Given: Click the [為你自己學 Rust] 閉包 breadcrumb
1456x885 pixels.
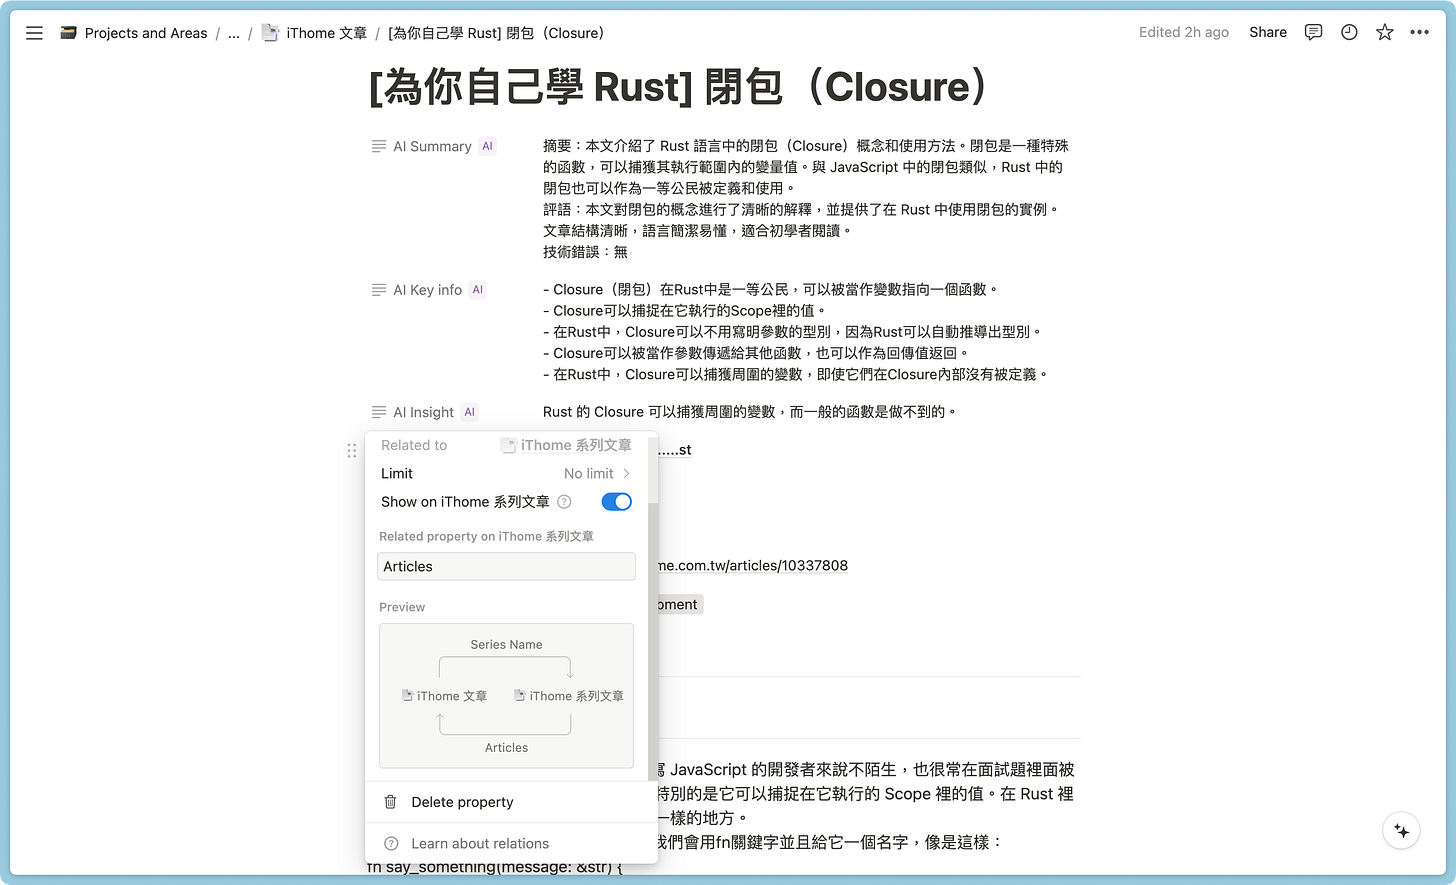Looking at the screenshot, I should [x=496, y=33].
